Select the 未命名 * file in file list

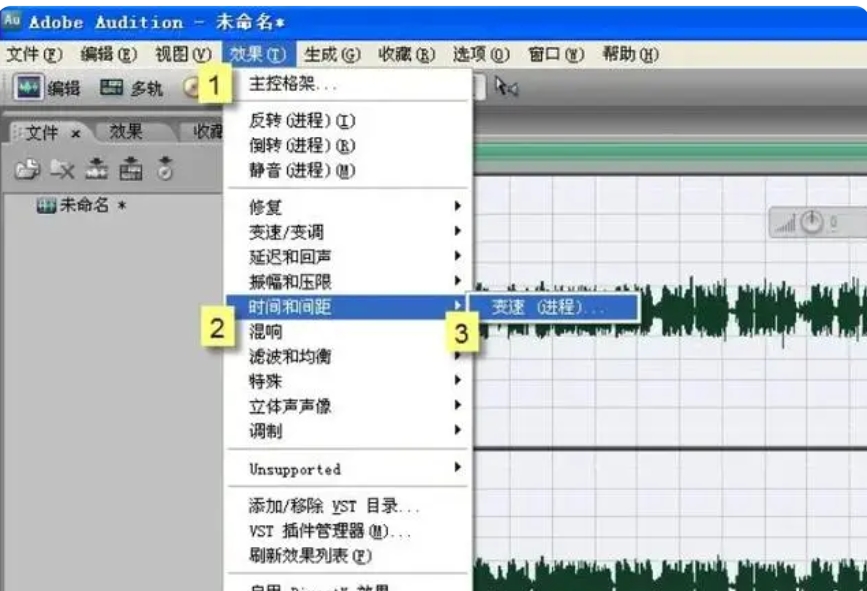coord(81,206)
